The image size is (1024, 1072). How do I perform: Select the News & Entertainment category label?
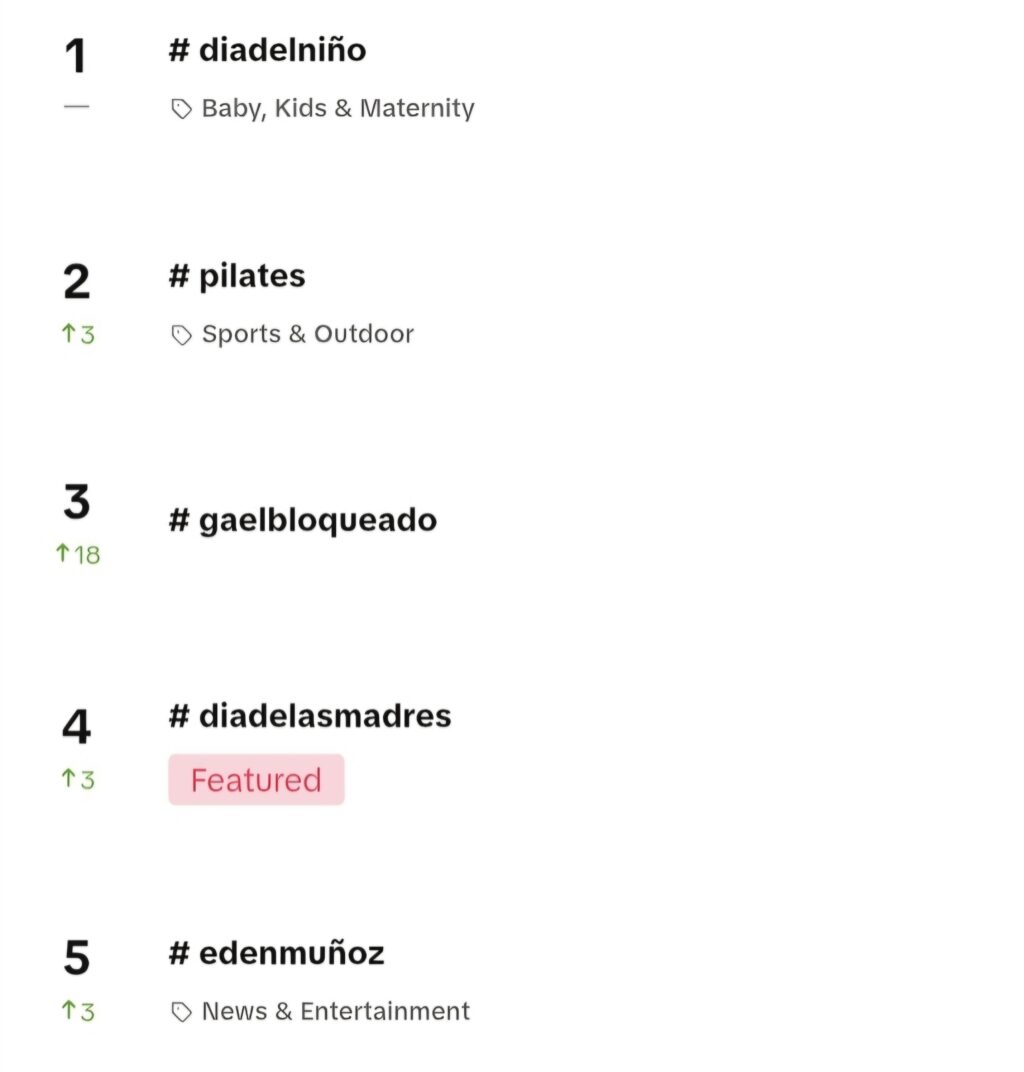pos(336,1011)
